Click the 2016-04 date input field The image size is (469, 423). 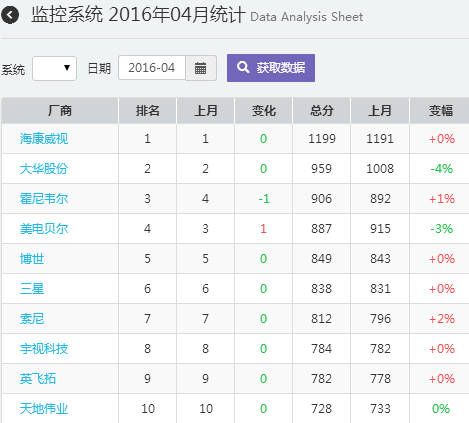pos(152,68)
